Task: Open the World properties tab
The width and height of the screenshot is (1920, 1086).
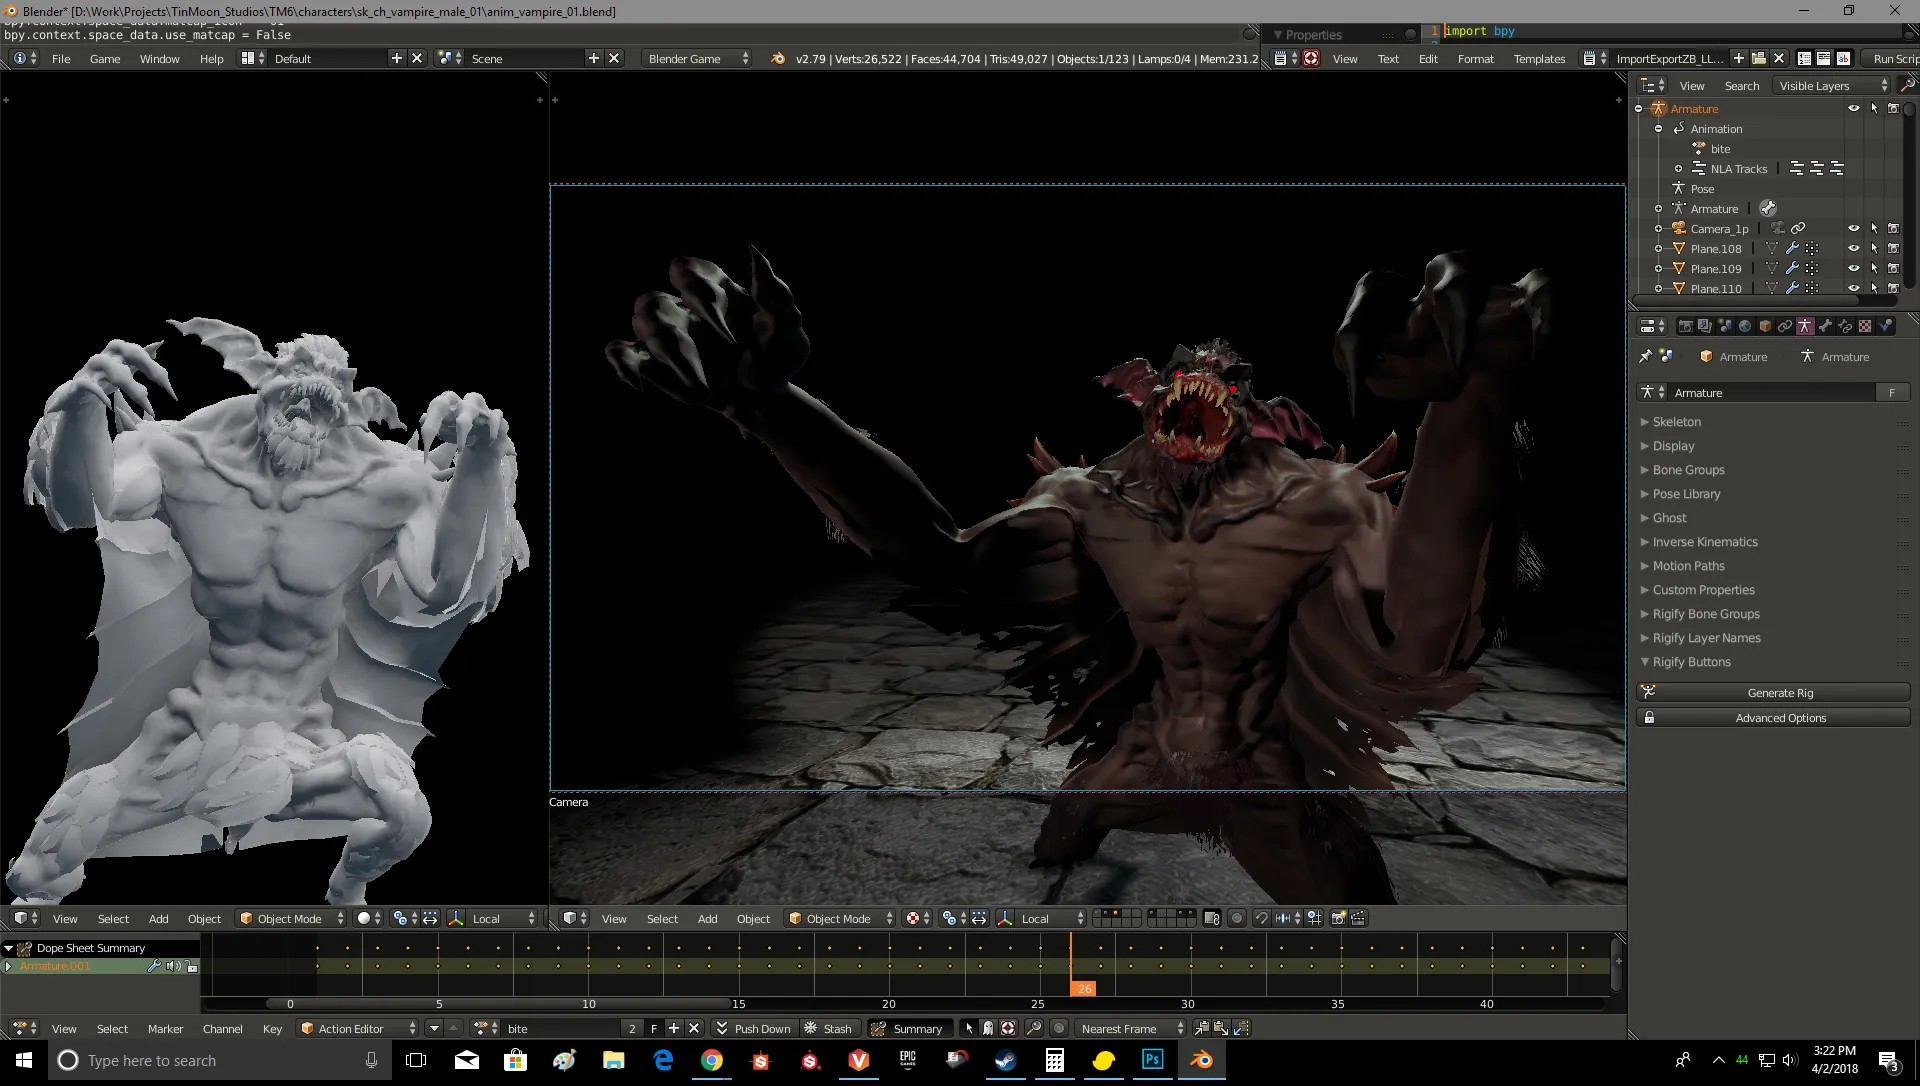Action: 1745,326
